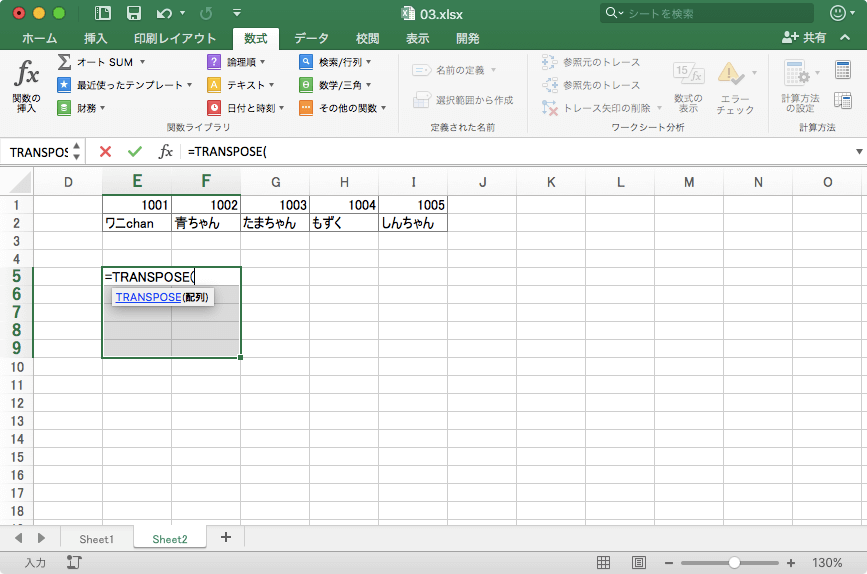Image resolution: width=867 pixels, height=574 pixels.
Task: Expand the Error Check dropdown arrow
Action: click(754, 72)
